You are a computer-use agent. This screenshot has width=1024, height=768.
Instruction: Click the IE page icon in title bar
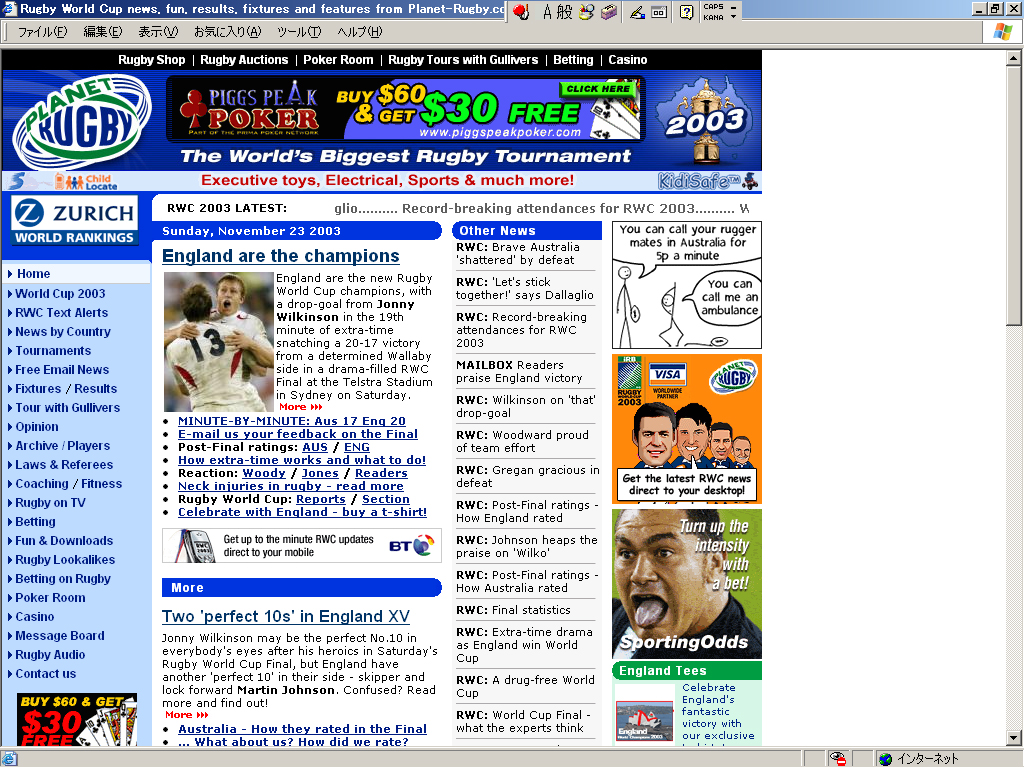point(10,9)
